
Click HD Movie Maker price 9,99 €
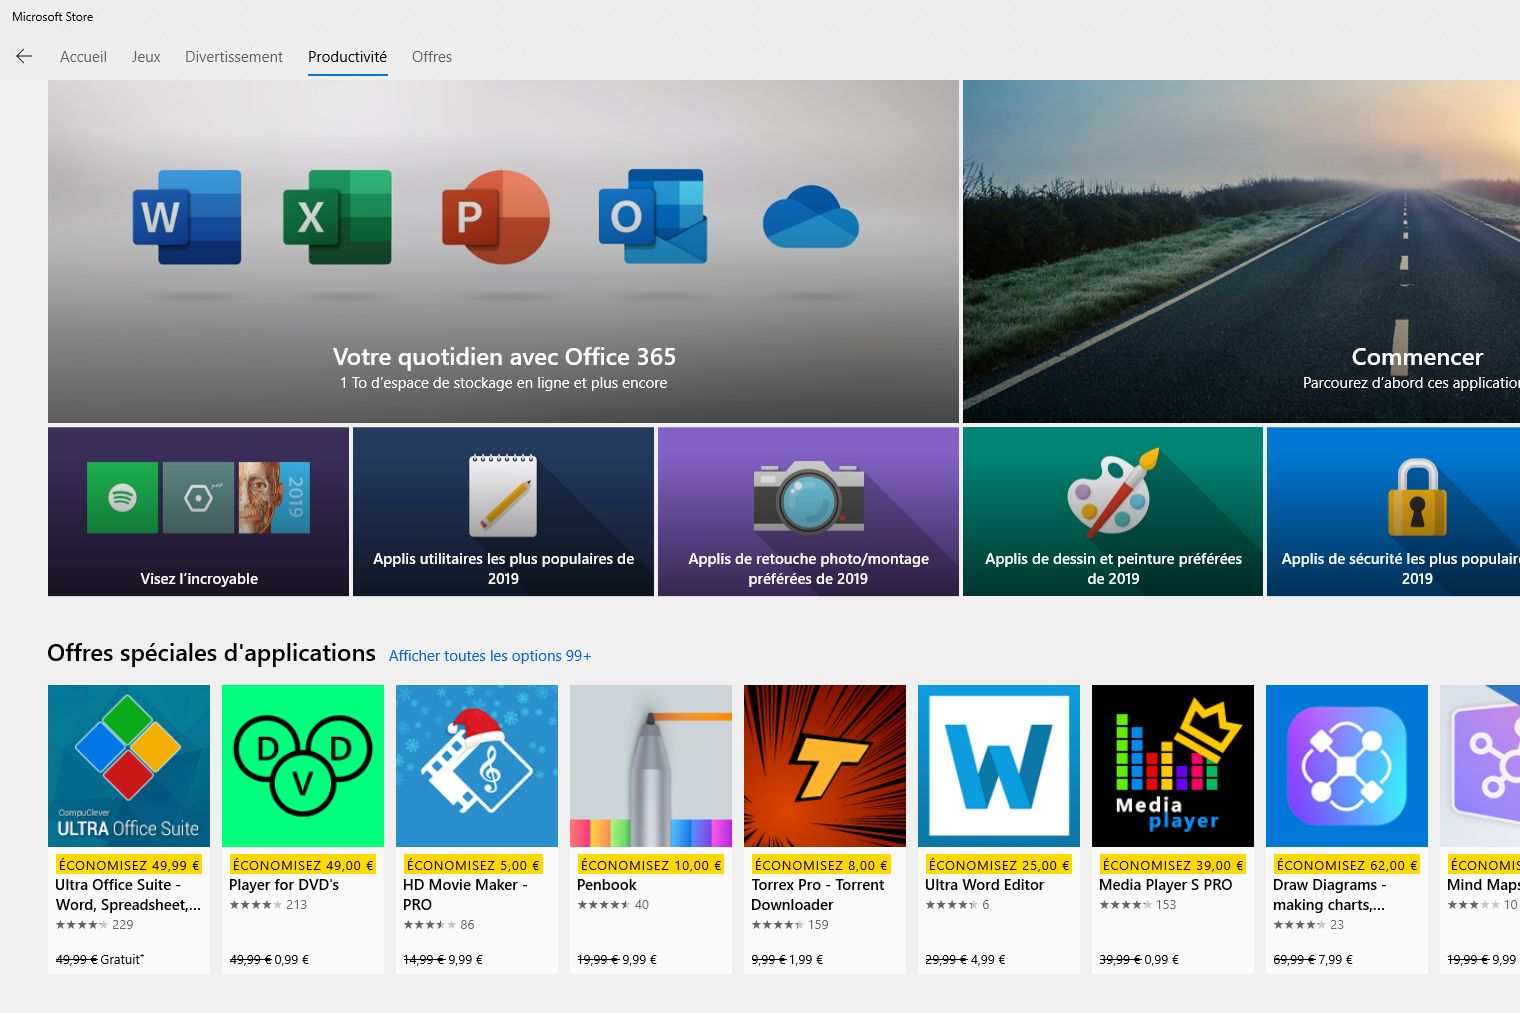(466, 960)
